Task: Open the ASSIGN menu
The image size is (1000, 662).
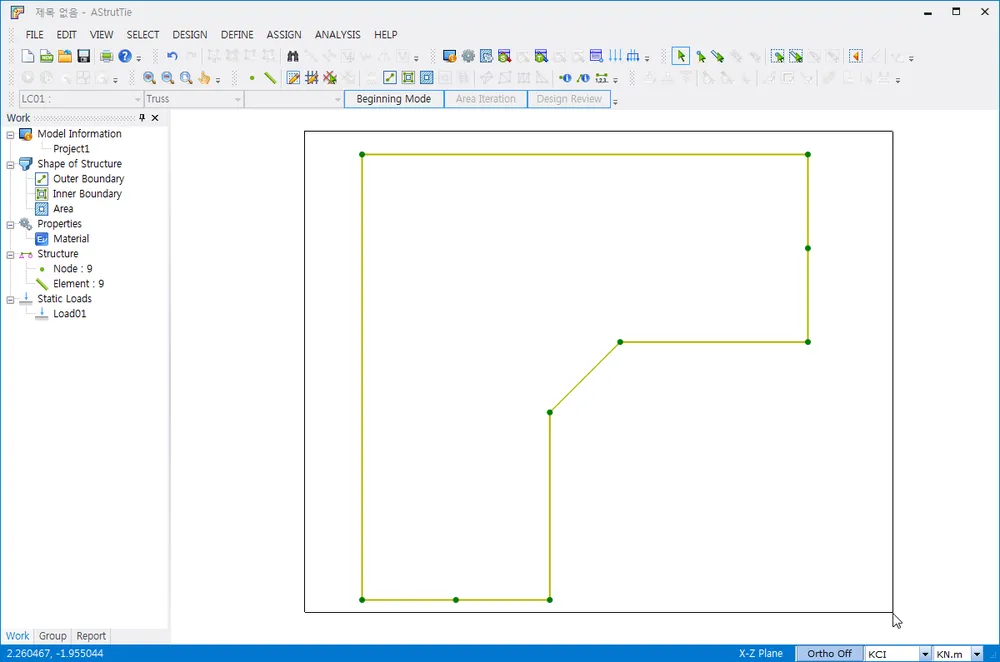Action: 284,34
